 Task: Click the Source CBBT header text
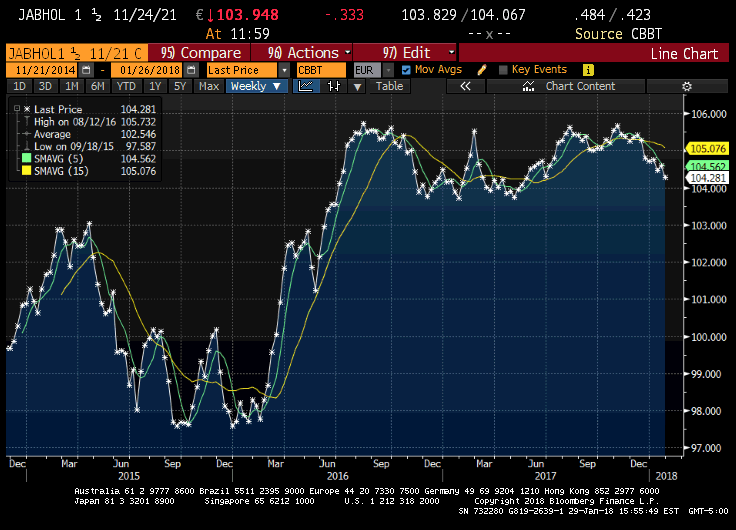point(618,34)
